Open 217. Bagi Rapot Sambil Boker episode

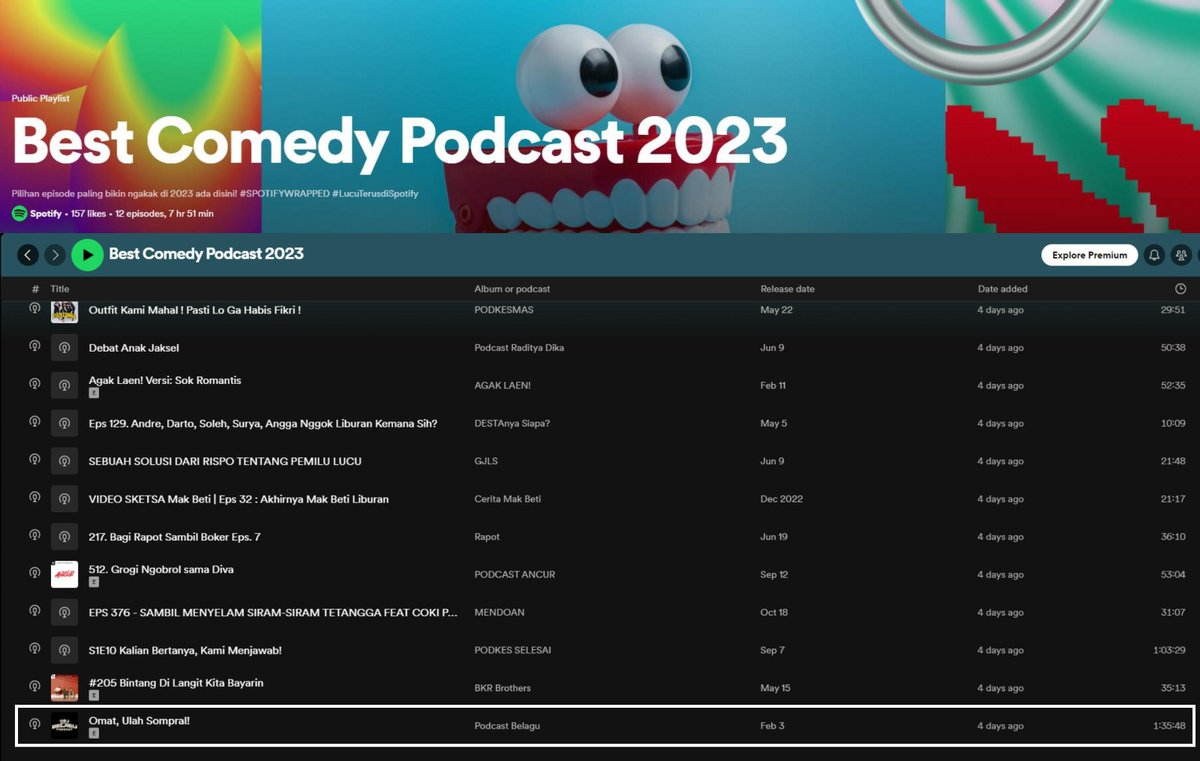(x=175, y=537)
